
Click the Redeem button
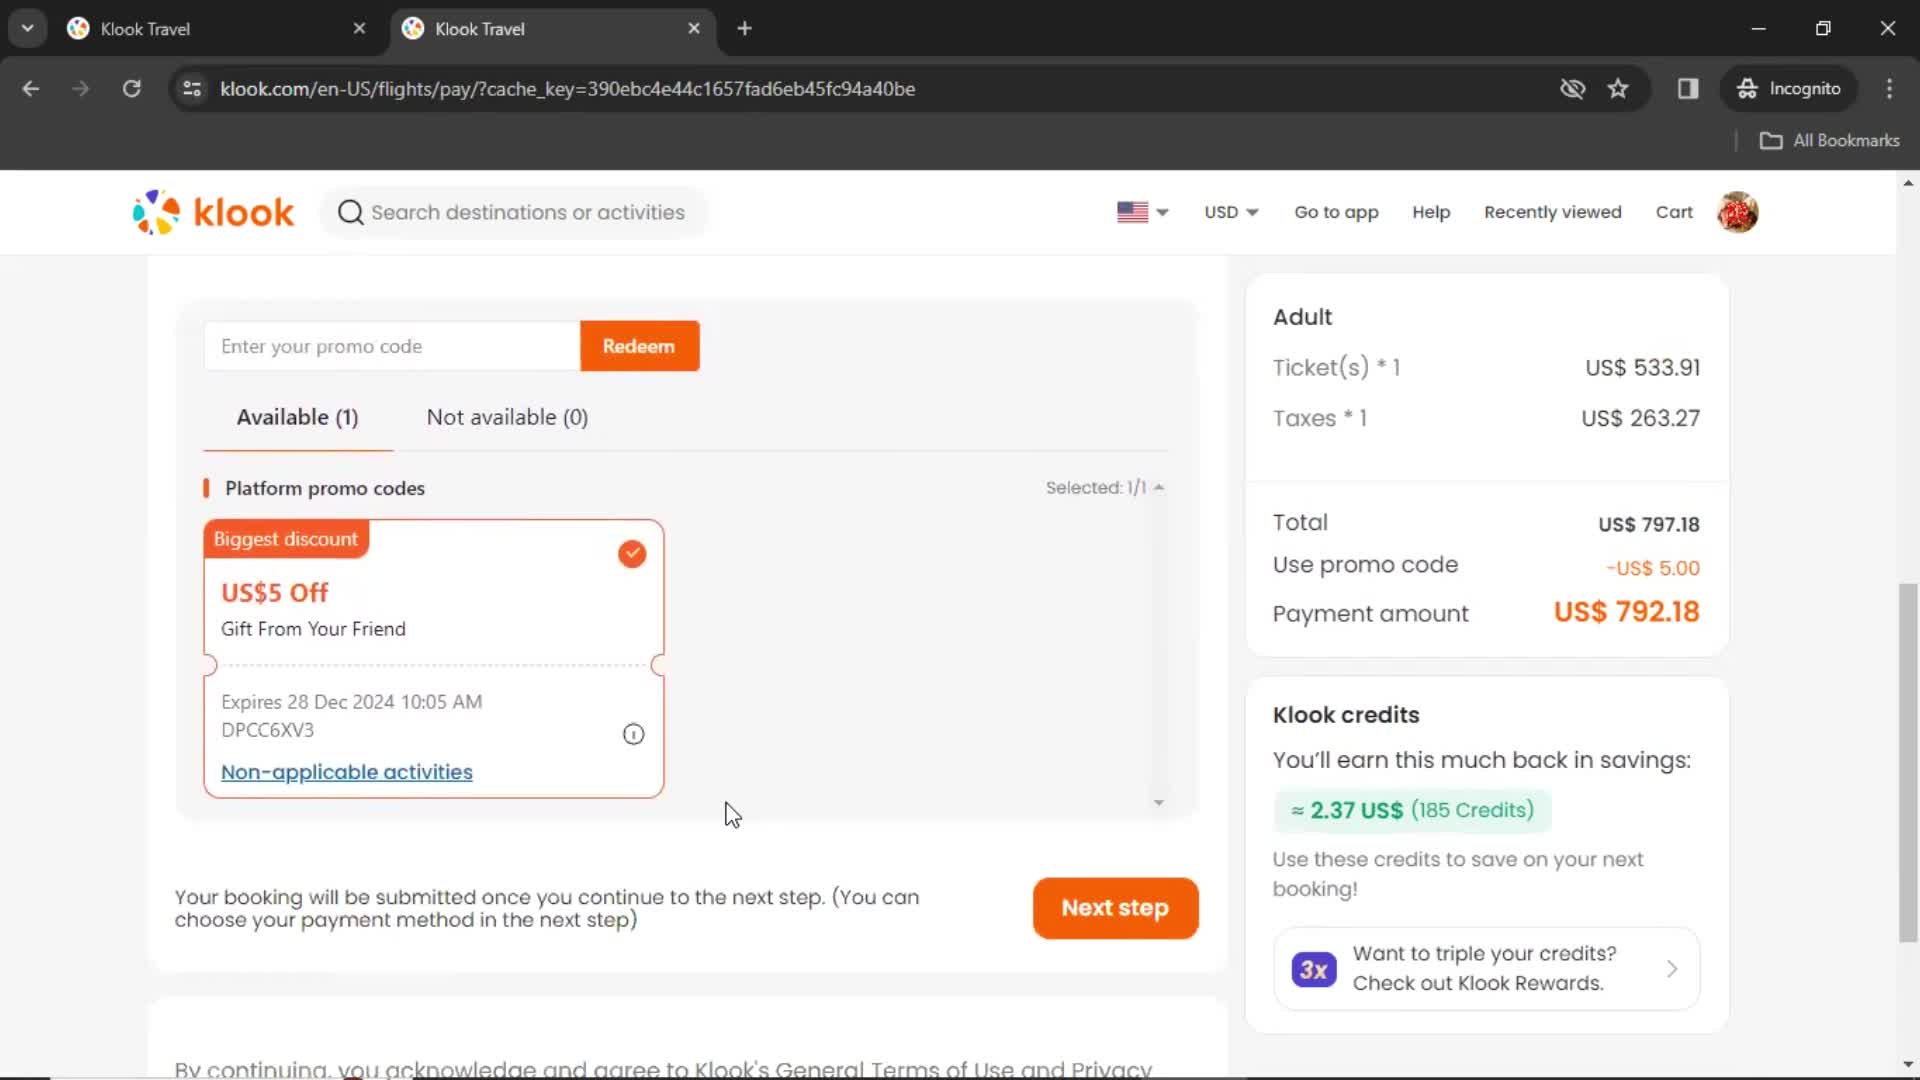(638, 345)
